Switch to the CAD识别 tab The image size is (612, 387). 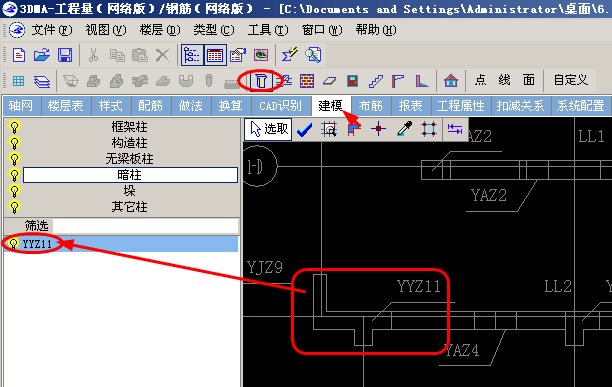[281, 106]
